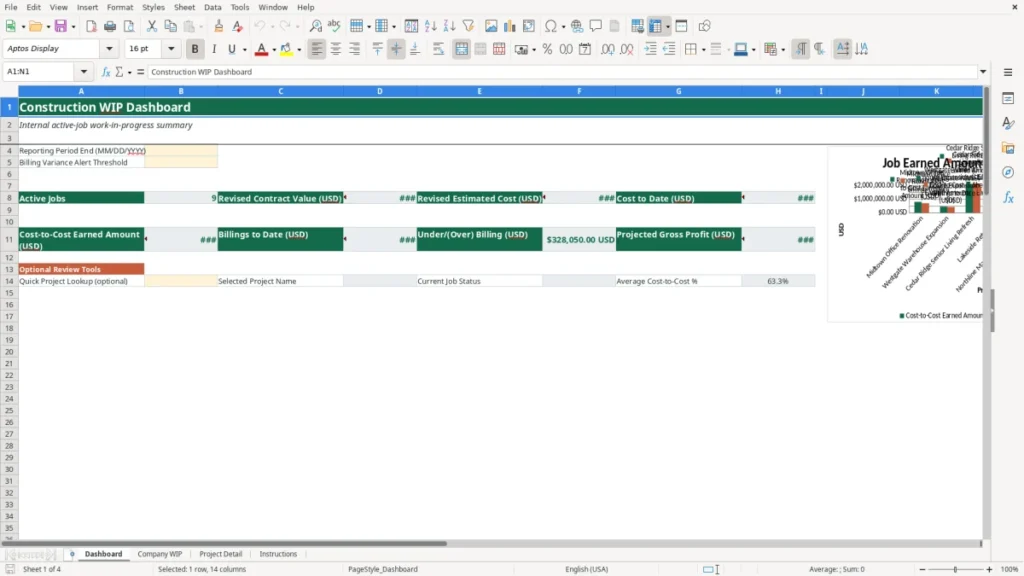The height and width of the screenshot is (576, 1024).
Task: Toggle Italic formatting
Action: click(x=214, y=49)
